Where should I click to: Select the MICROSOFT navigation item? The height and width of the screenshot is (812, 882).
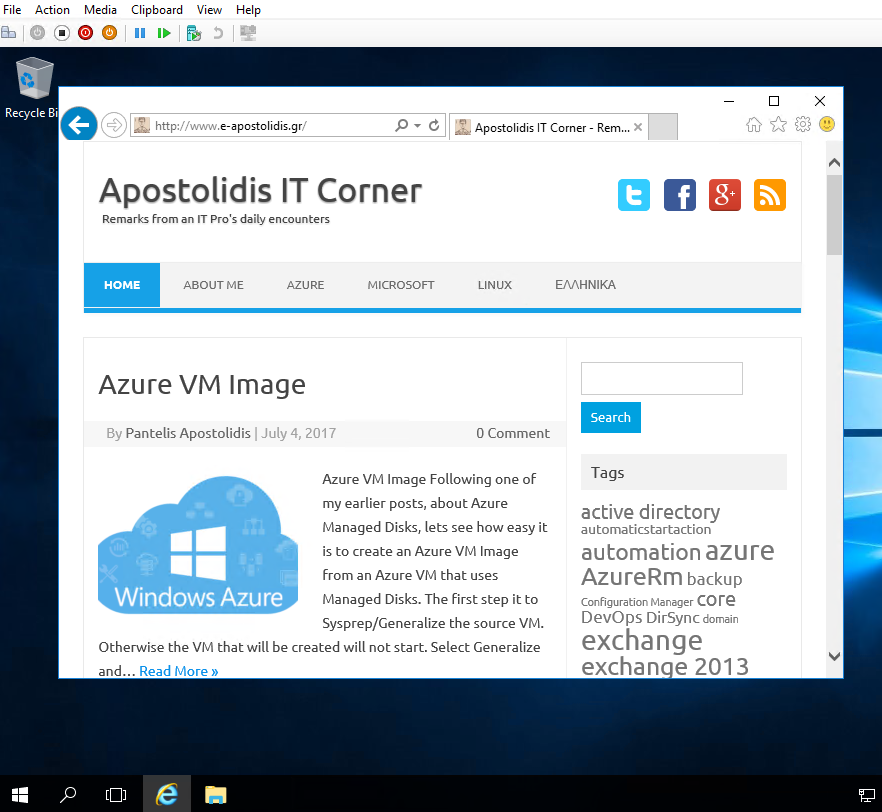400,285
